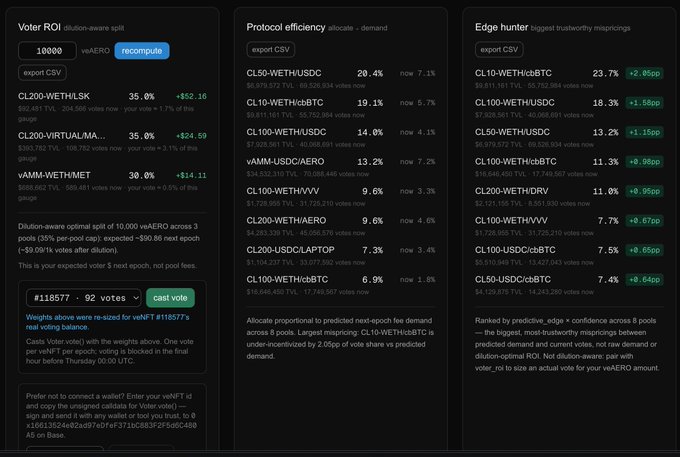
Task: Open the veNFT #118577 dropdown
Action: pos(84,298)
